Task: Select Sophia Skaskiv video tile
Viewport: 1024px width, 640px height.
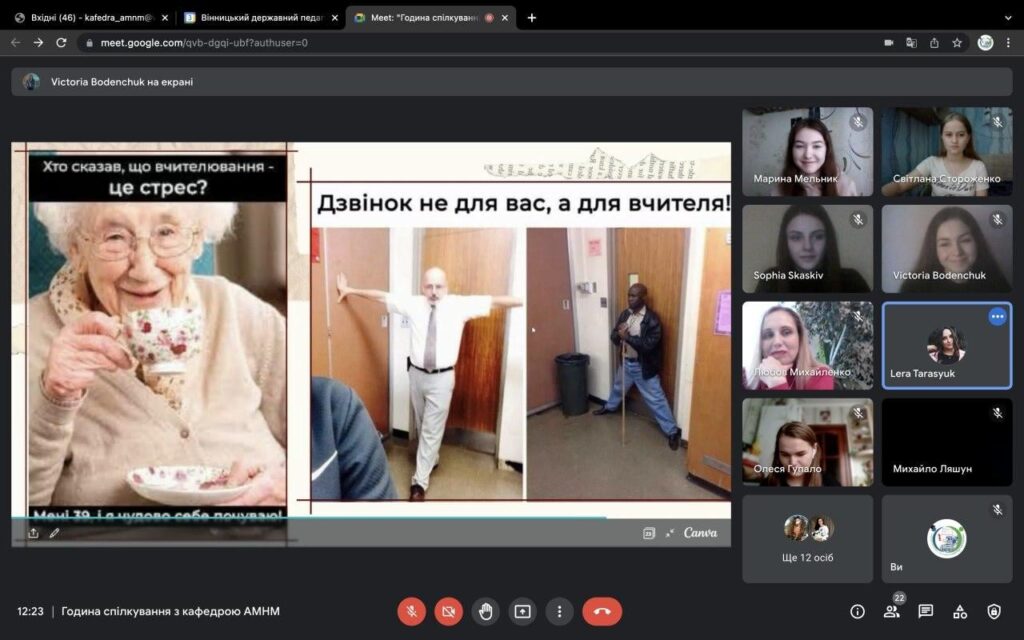Action: pos(808,249)
